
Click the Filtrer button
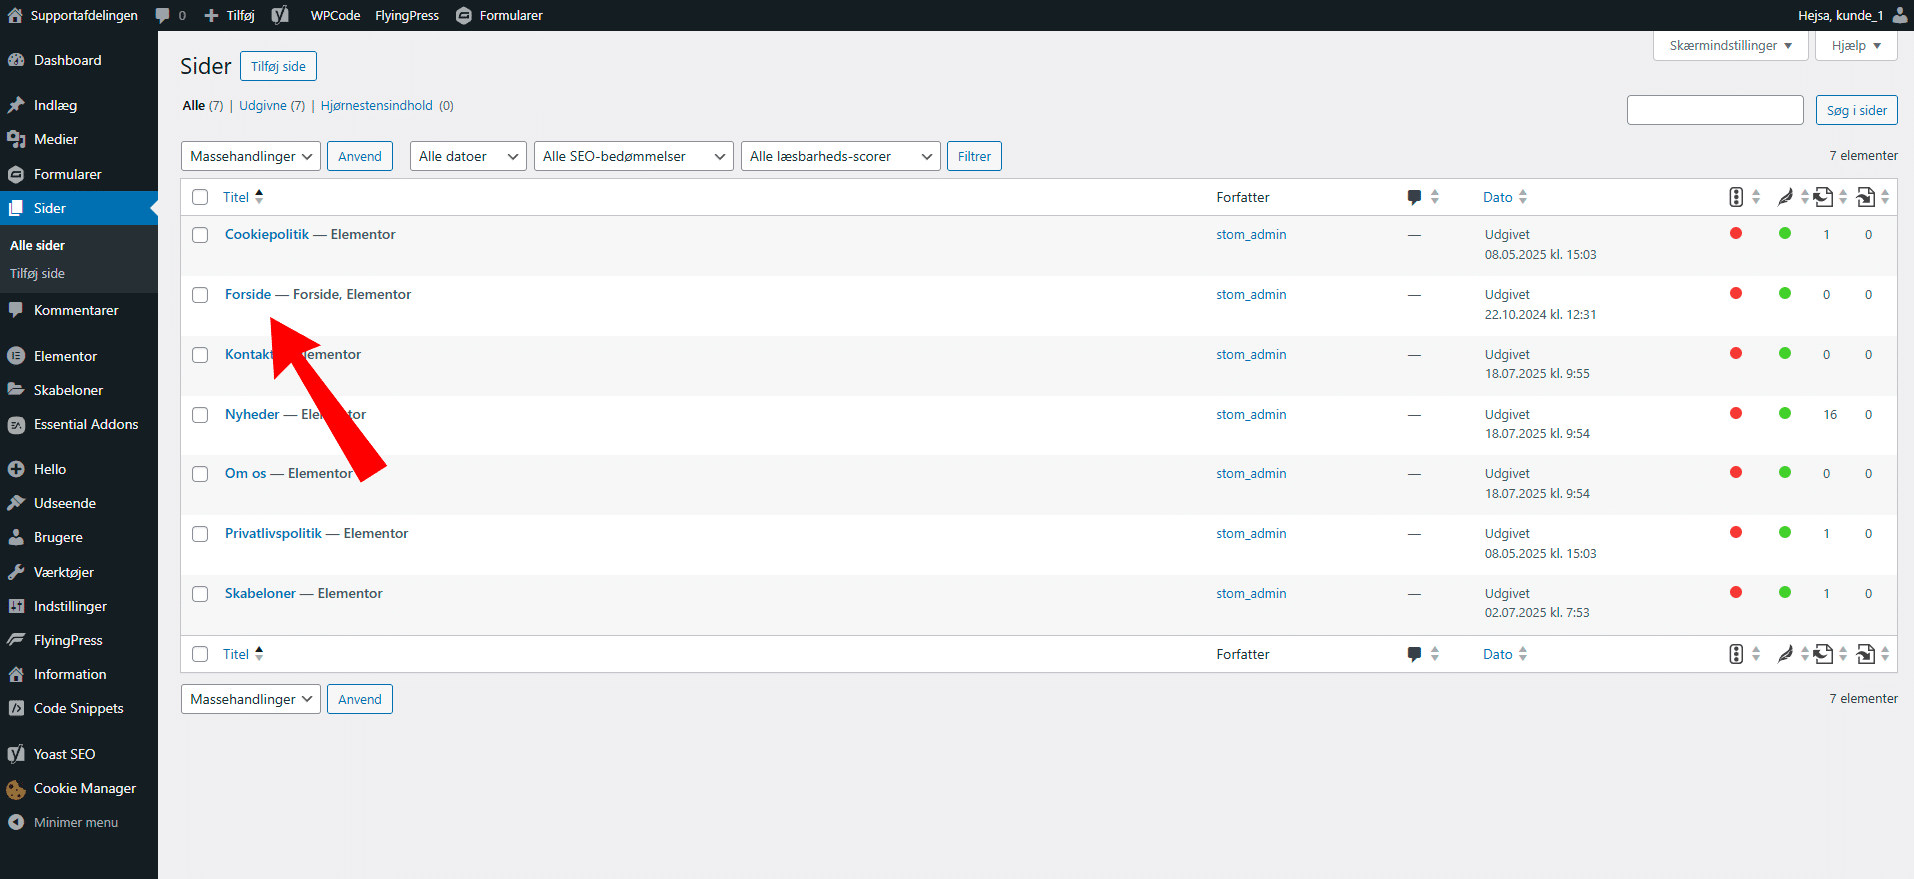point(974,156)
